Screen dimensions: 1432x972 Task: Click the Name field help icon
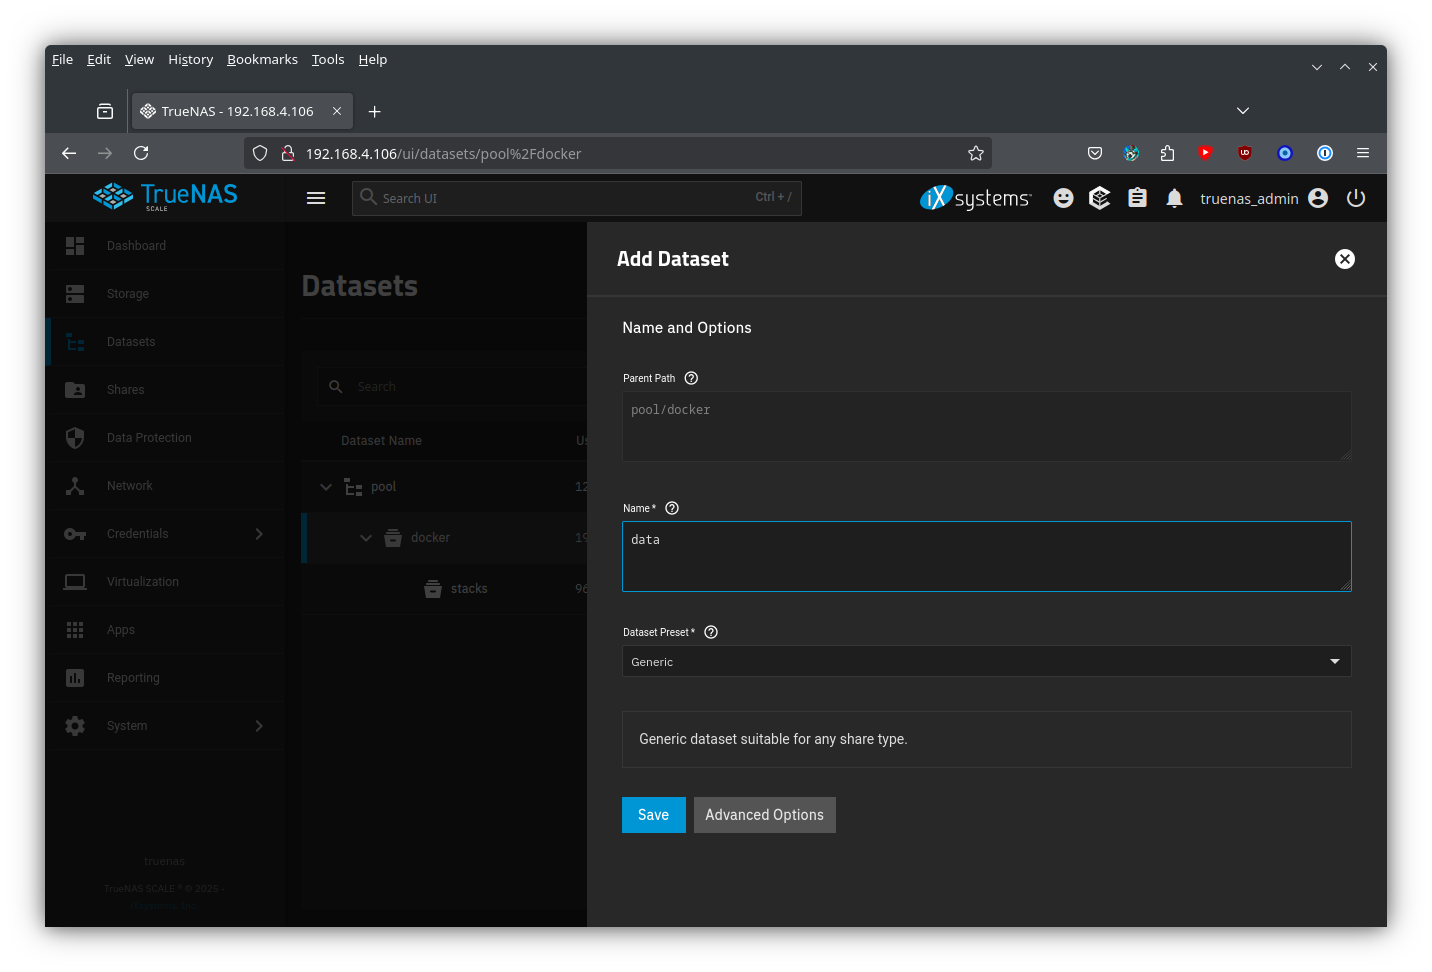click(672, 508)
